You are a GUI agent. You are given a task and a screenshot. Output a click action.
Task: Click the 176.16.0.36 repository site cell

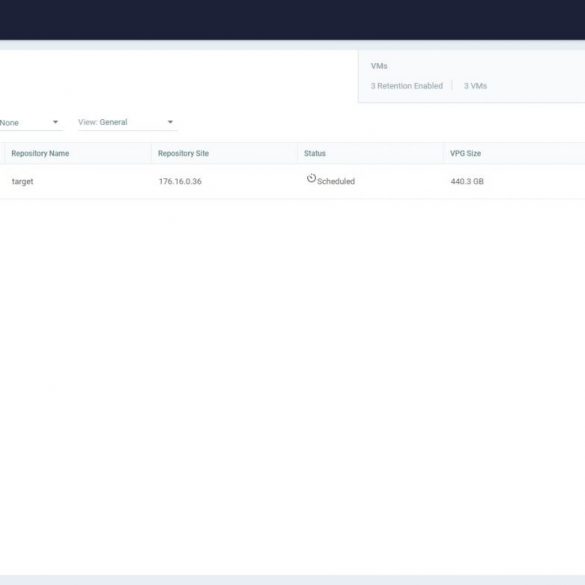pos(180,181)
